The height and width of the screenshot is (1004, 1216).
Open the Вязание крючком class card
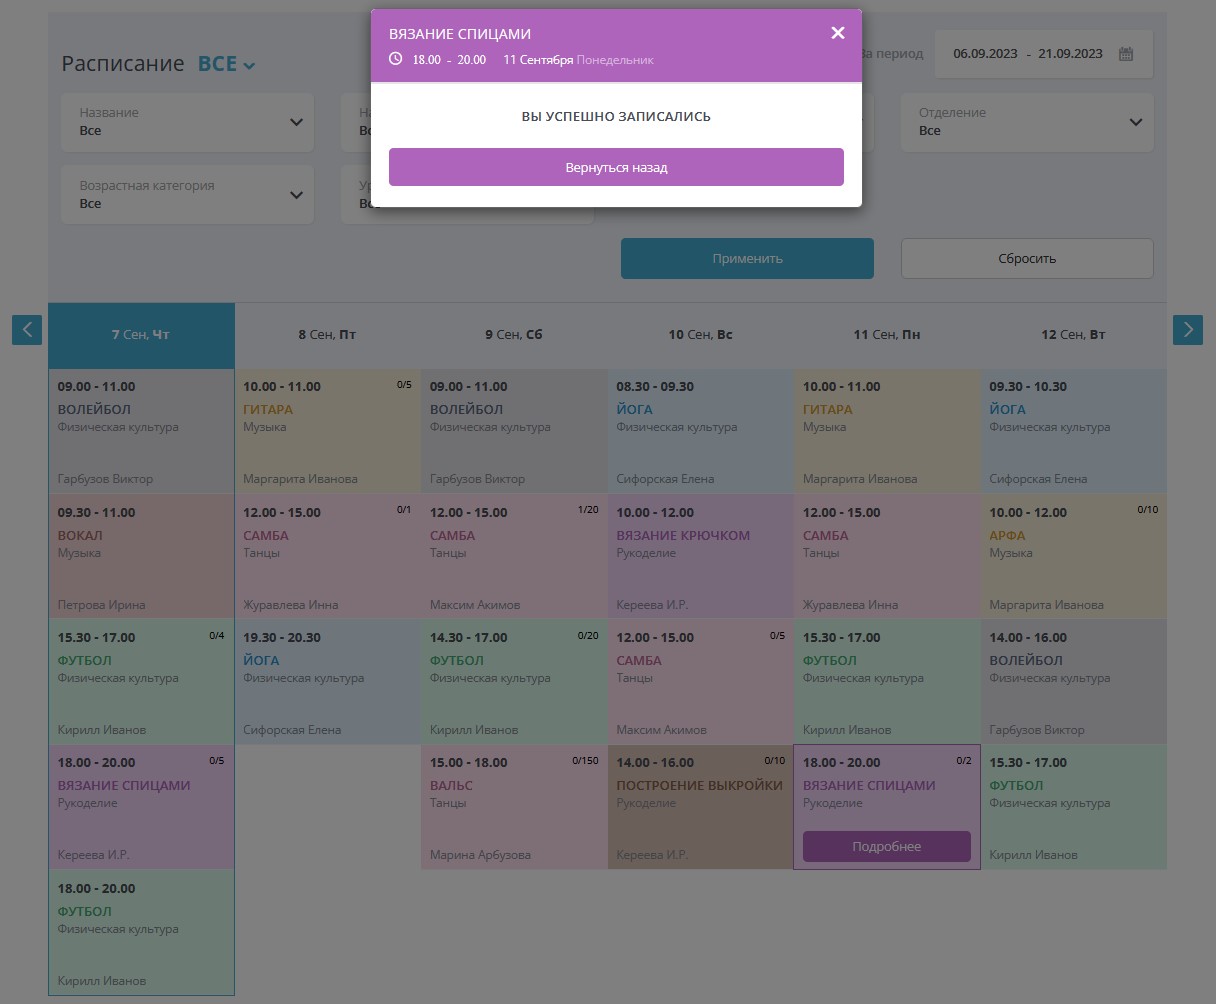[700, 557]
